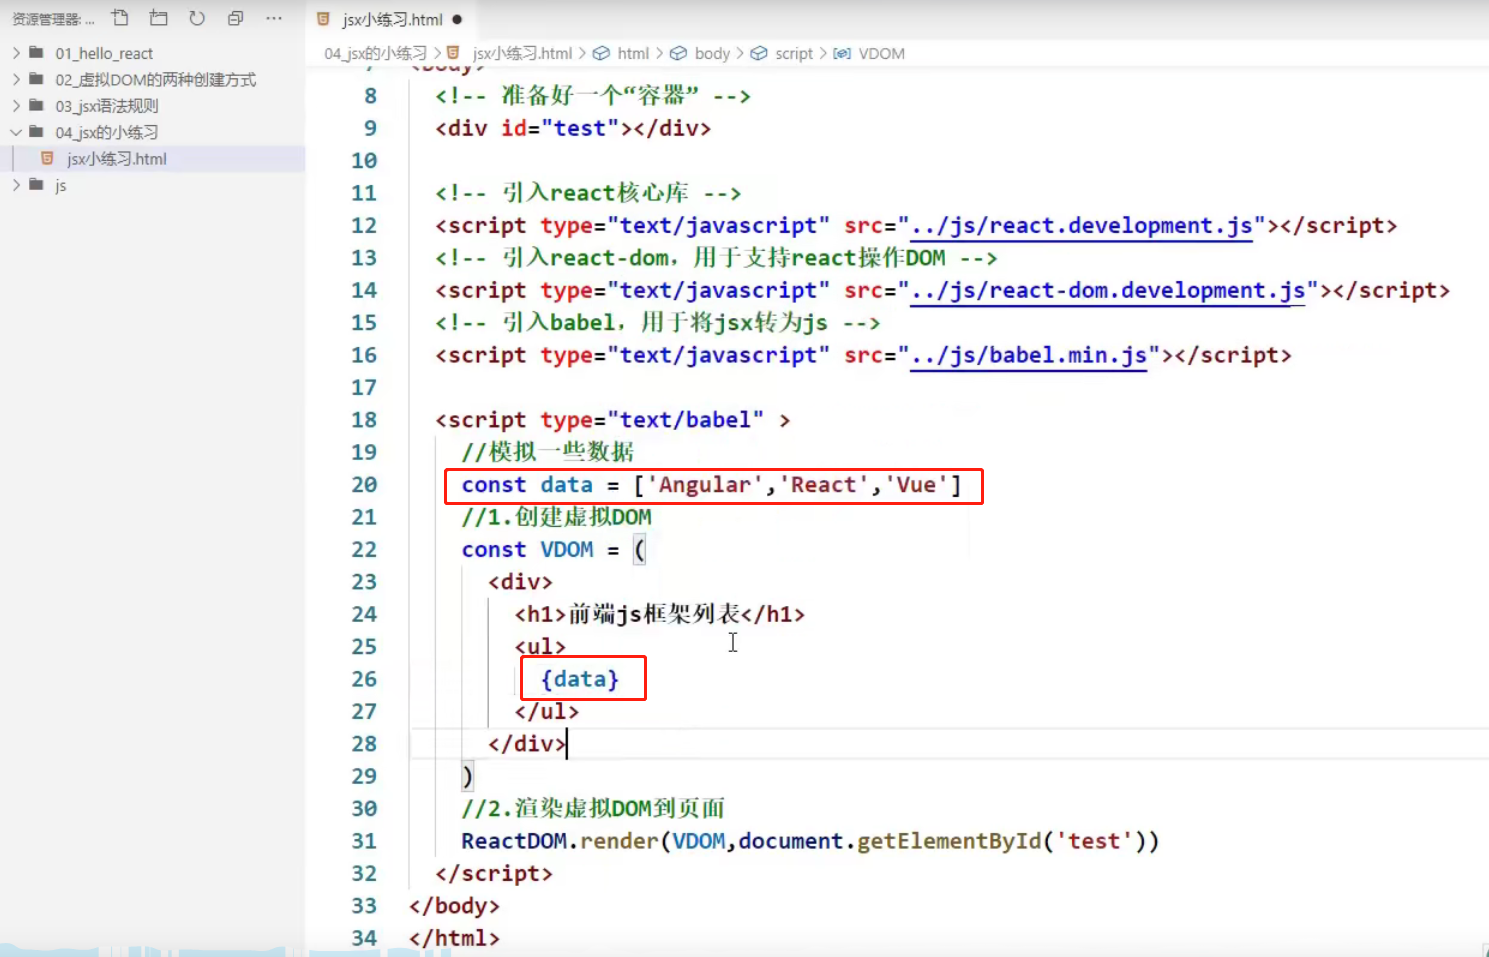This screenshot has width=1489, height=957.
Task: Expand the 02_虚拟DOM的两种创建方式 folder chevron
Action: (16, 79)
